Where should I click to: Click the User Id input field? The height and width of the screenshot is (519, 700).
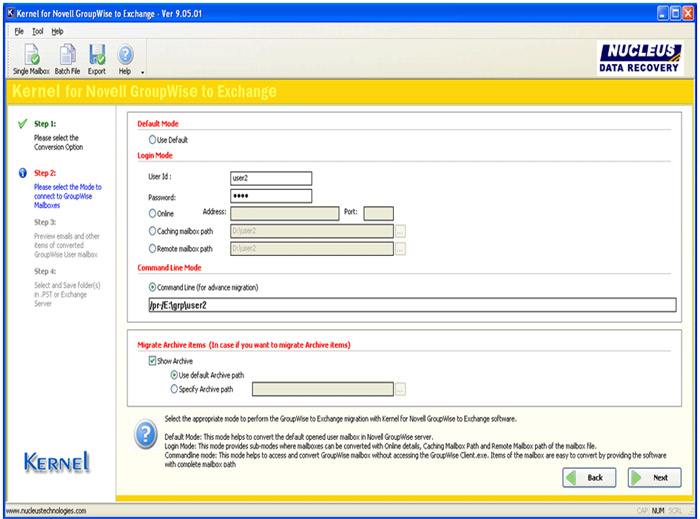point(270,177)
